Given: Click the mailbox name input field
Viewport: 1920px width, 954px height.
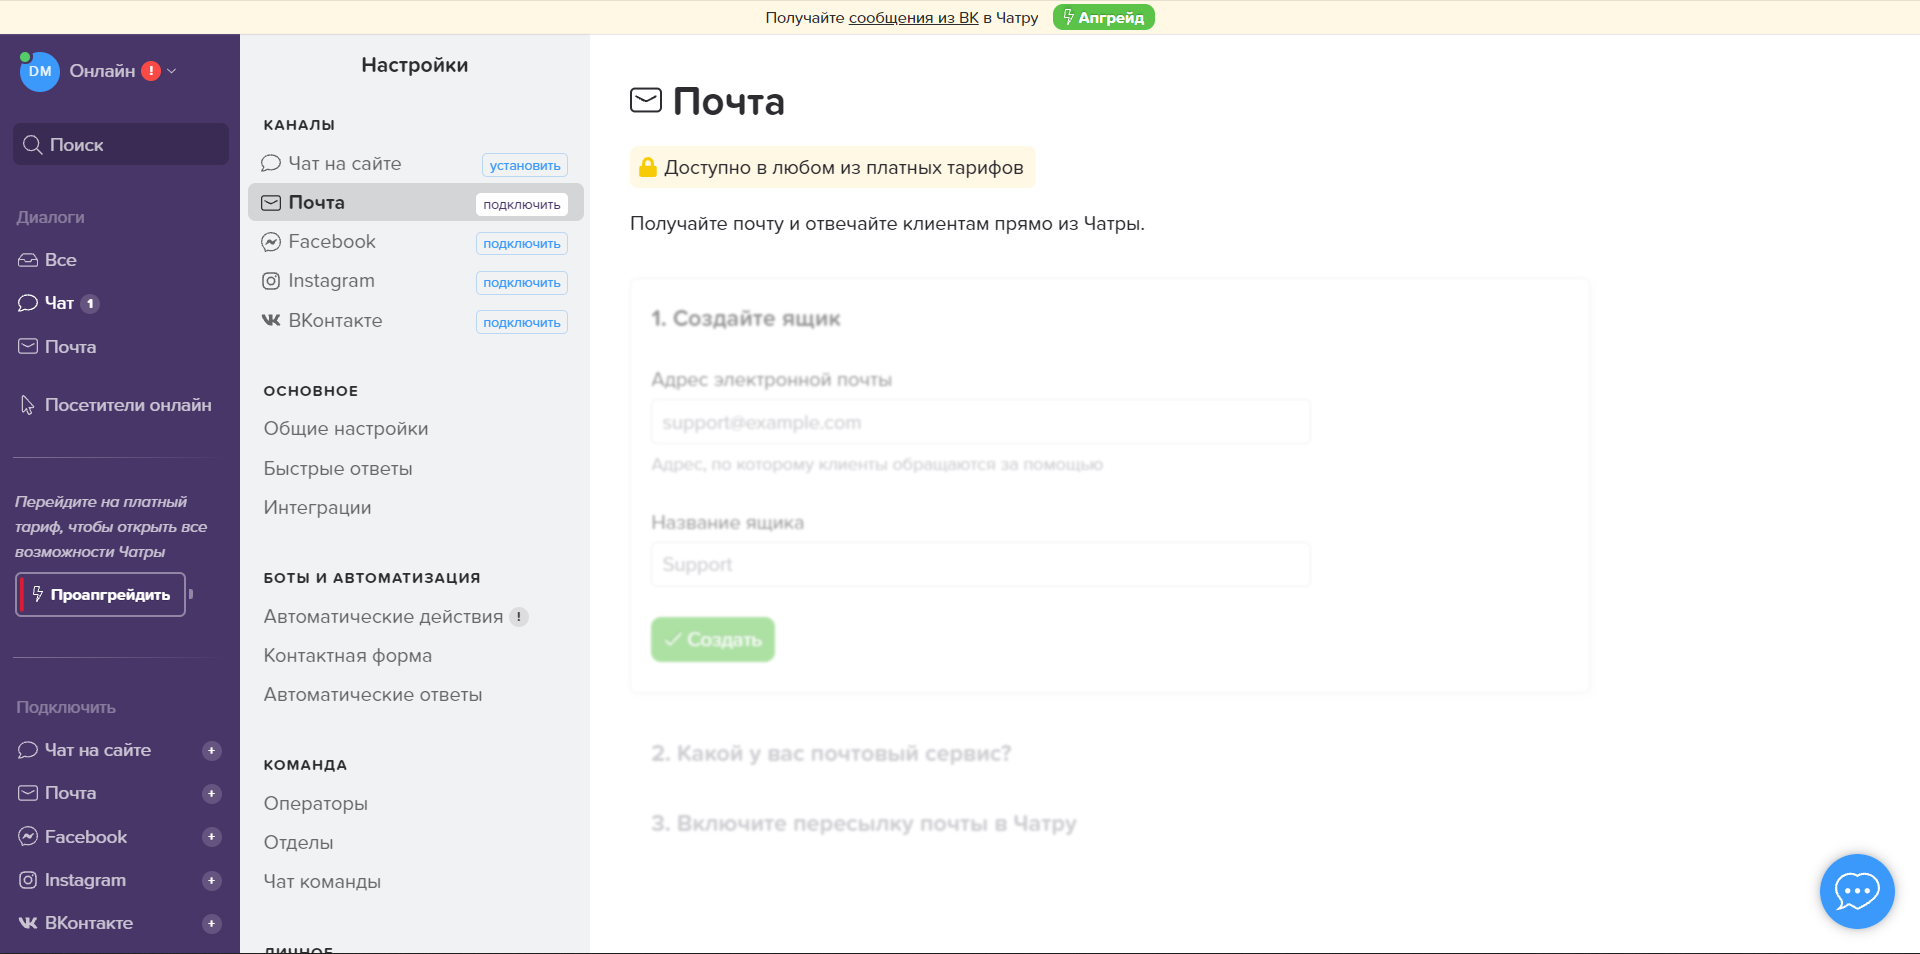Looking at the screenshot, I should pyautogui.click(x=980, y=565).
